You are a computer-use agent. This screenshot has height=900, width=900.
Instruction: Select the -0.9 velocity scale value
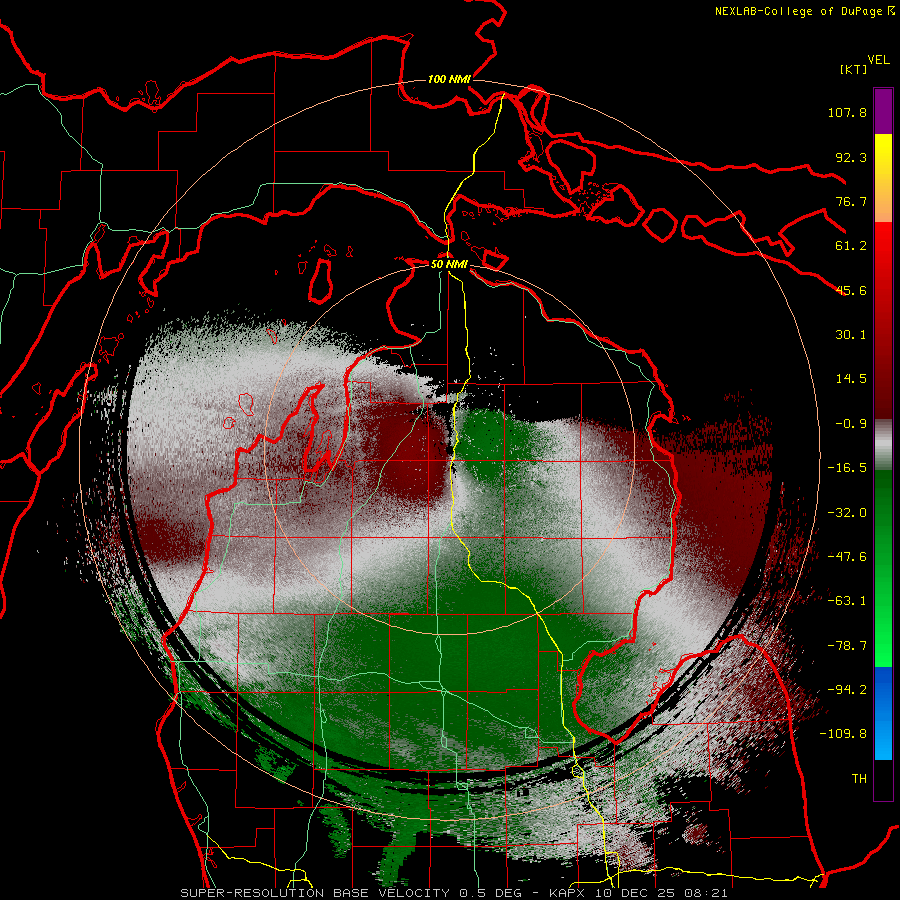851,424
